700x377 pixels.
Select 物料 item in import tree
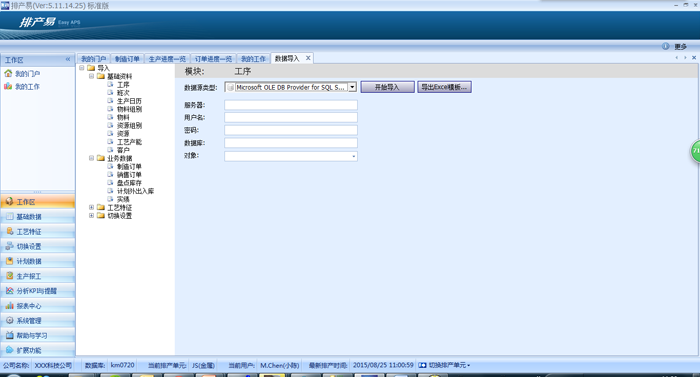click(123, 117)
